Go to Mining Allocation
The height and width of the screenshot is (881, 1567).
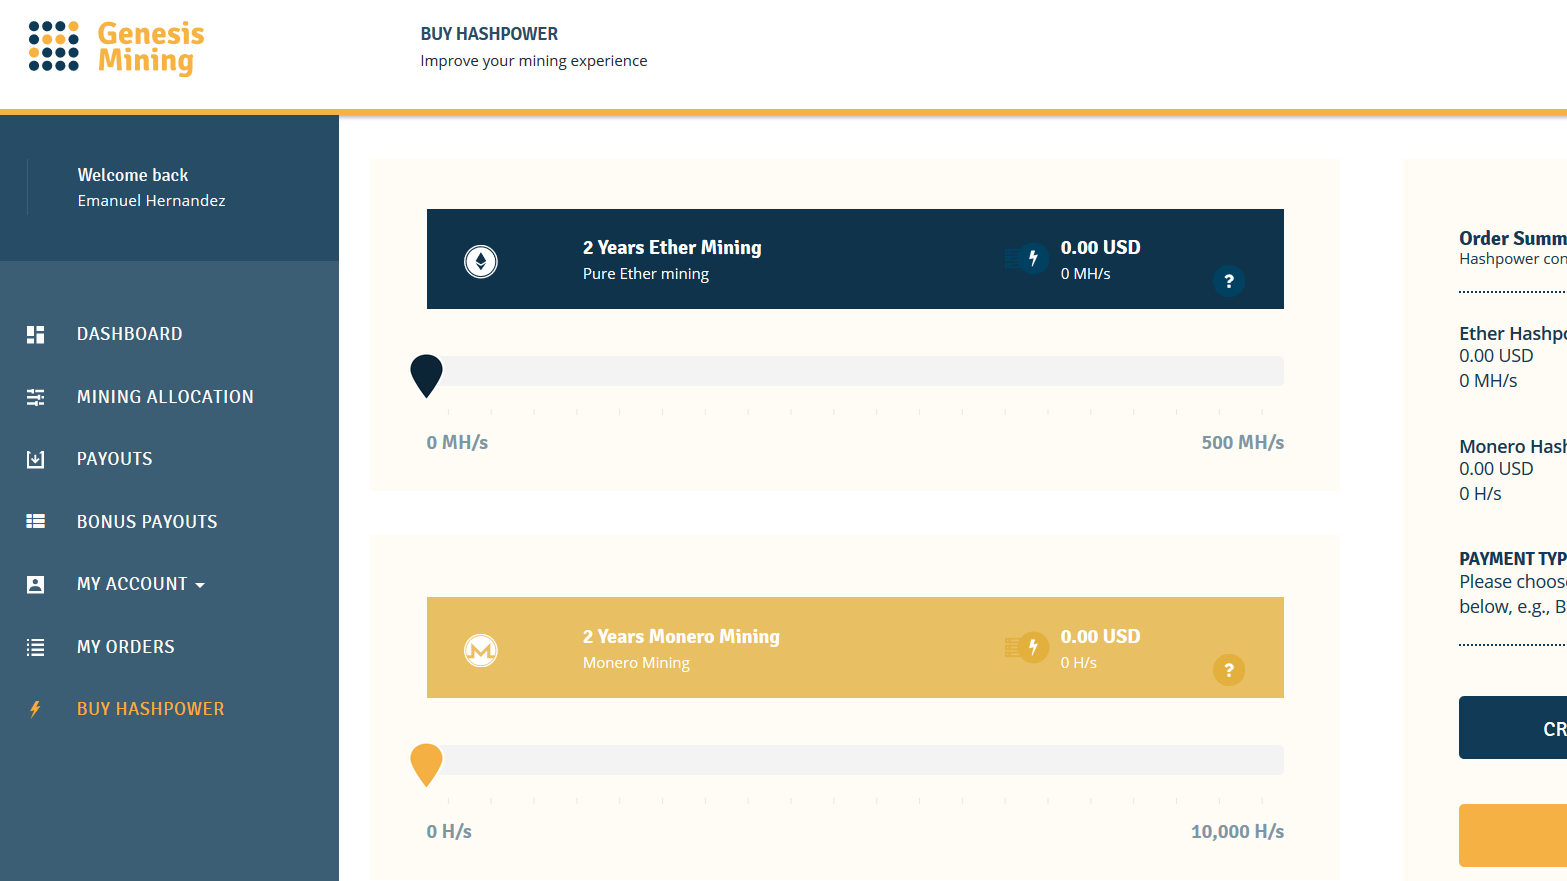[165, 397]
